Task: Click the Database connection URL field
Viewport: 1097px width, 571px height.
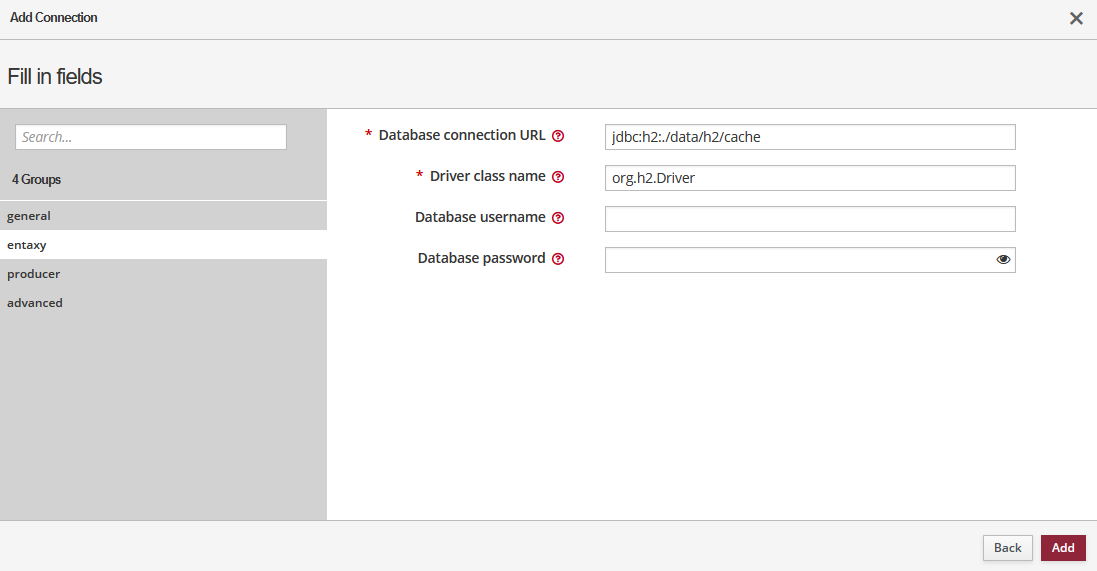Action: click(x=810, y=137)
